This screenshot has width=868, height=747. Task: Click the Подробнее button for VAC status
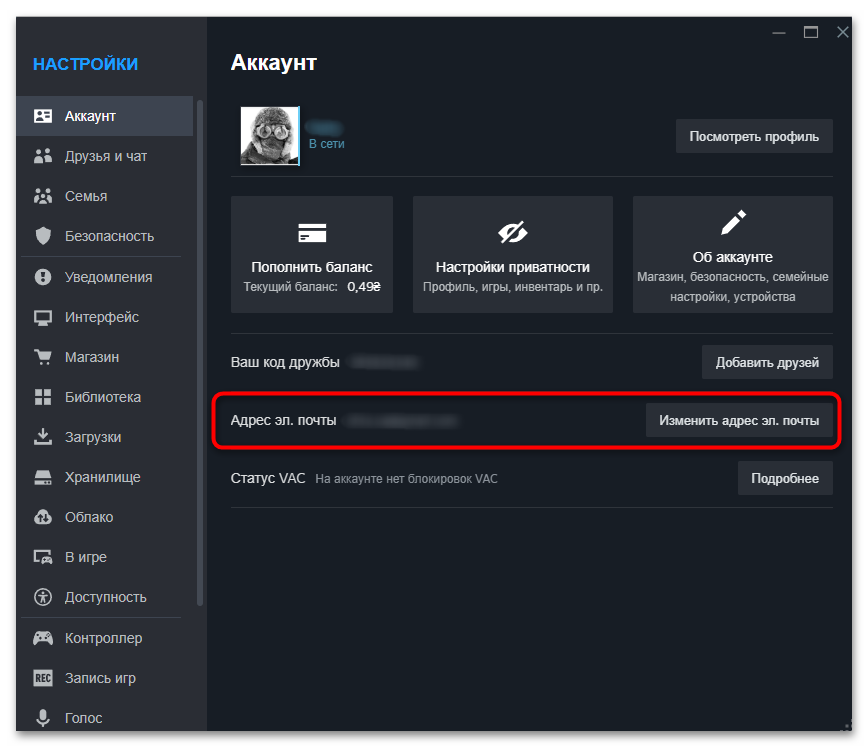point(785,478)
